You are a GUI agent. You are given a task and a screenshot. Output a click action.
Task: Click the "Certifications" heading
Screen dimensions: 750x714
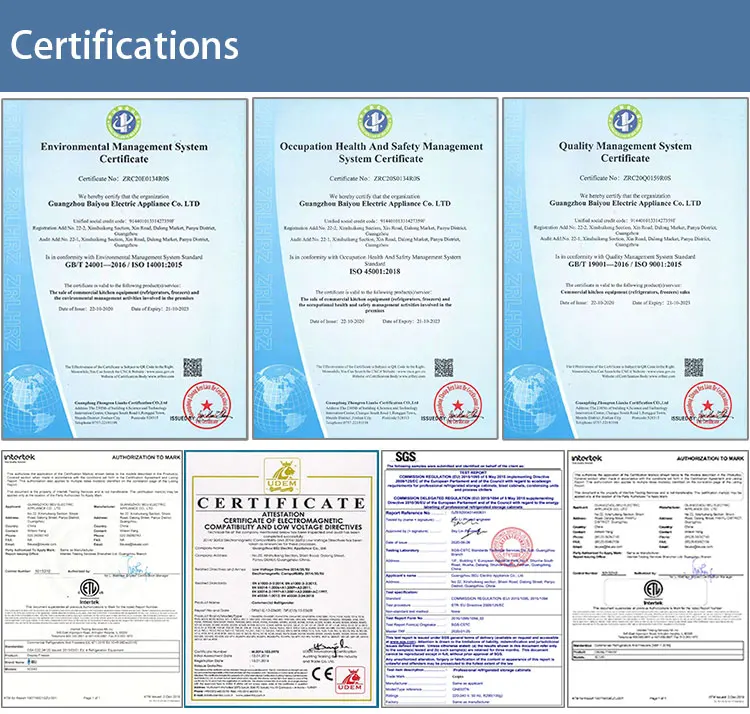point(124,45)
